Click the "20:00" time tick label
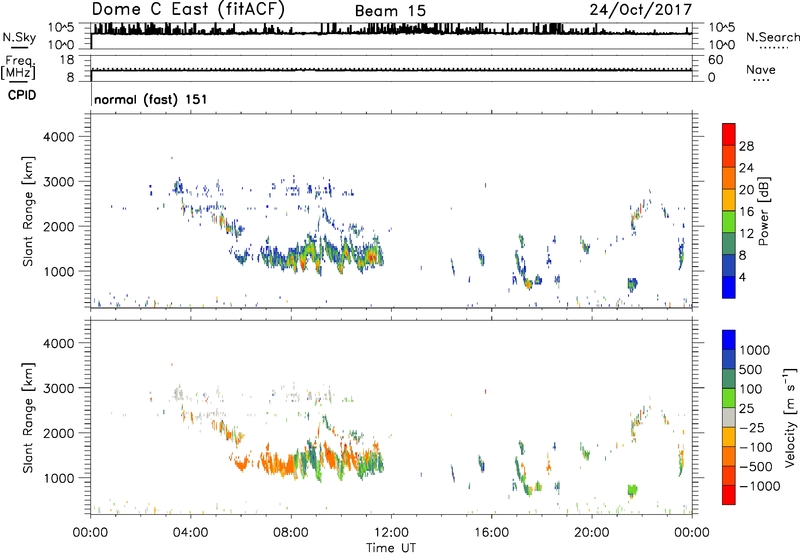This screenshot has width=800, height=554. coord(592,533)
